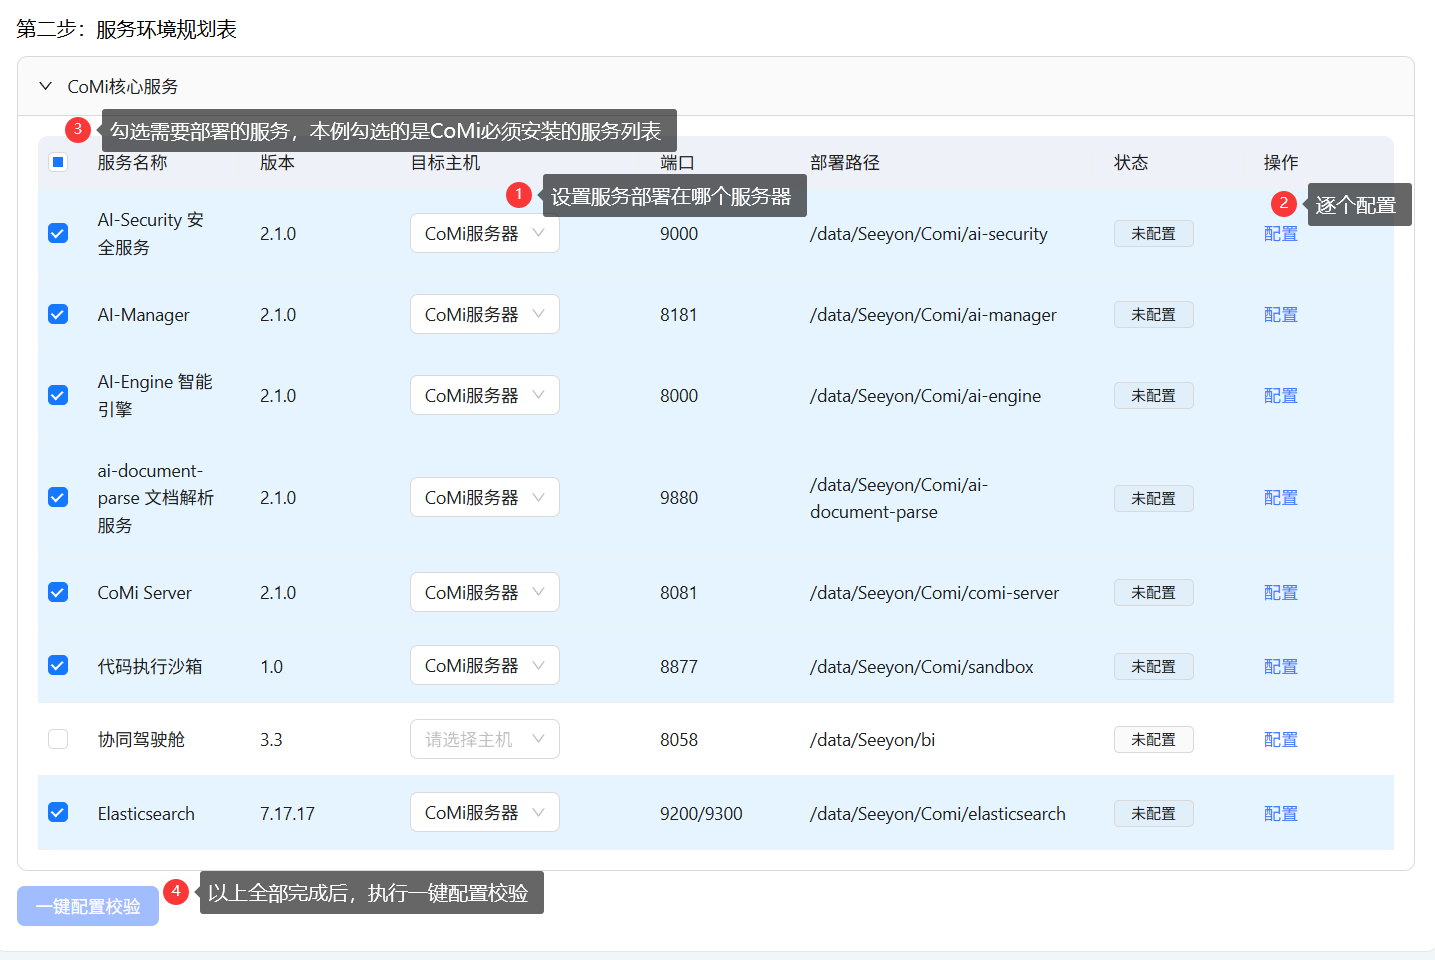
Task: Click 配置 link for CoMi Server row
Action: 1281,592
